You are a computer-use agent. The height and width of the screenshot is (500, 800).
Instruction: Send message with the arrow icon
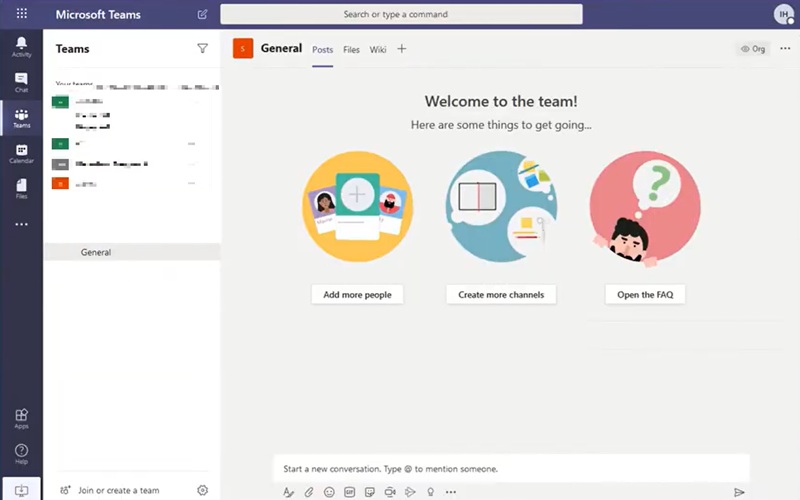tap(739, 492)
